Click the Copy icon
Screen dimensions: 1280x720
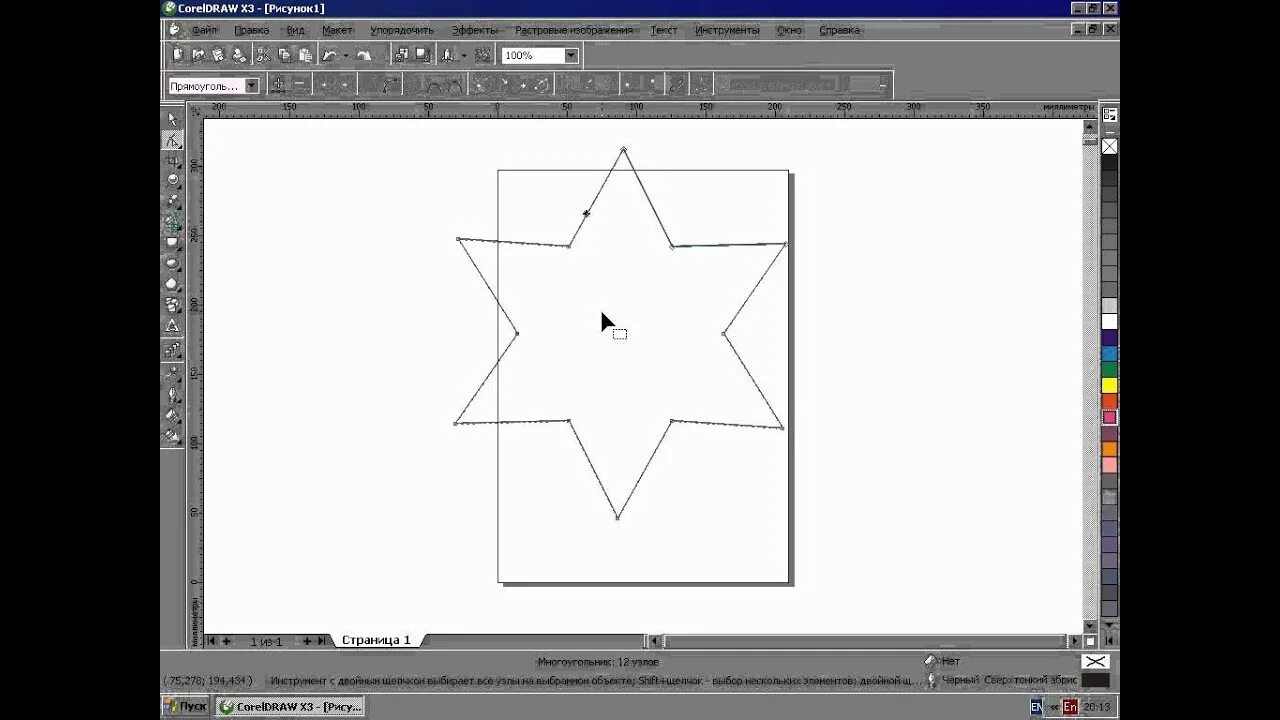pyautogui.click(x=285, y=55)
